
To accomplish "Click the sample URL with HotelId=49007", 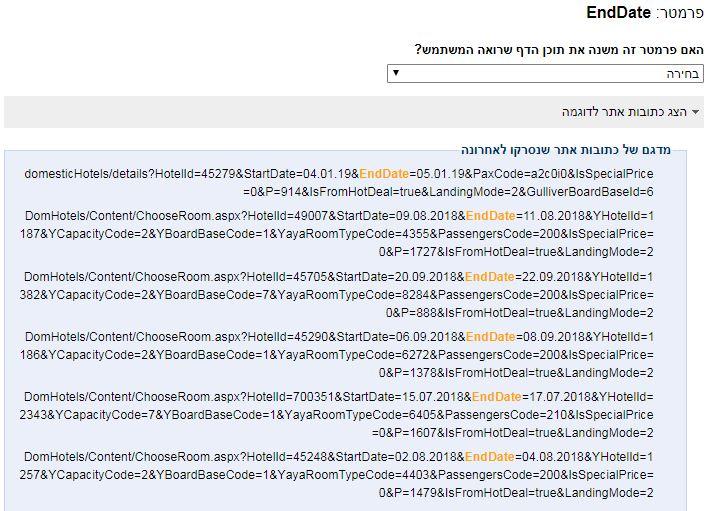I will click(x=337, y=234).
